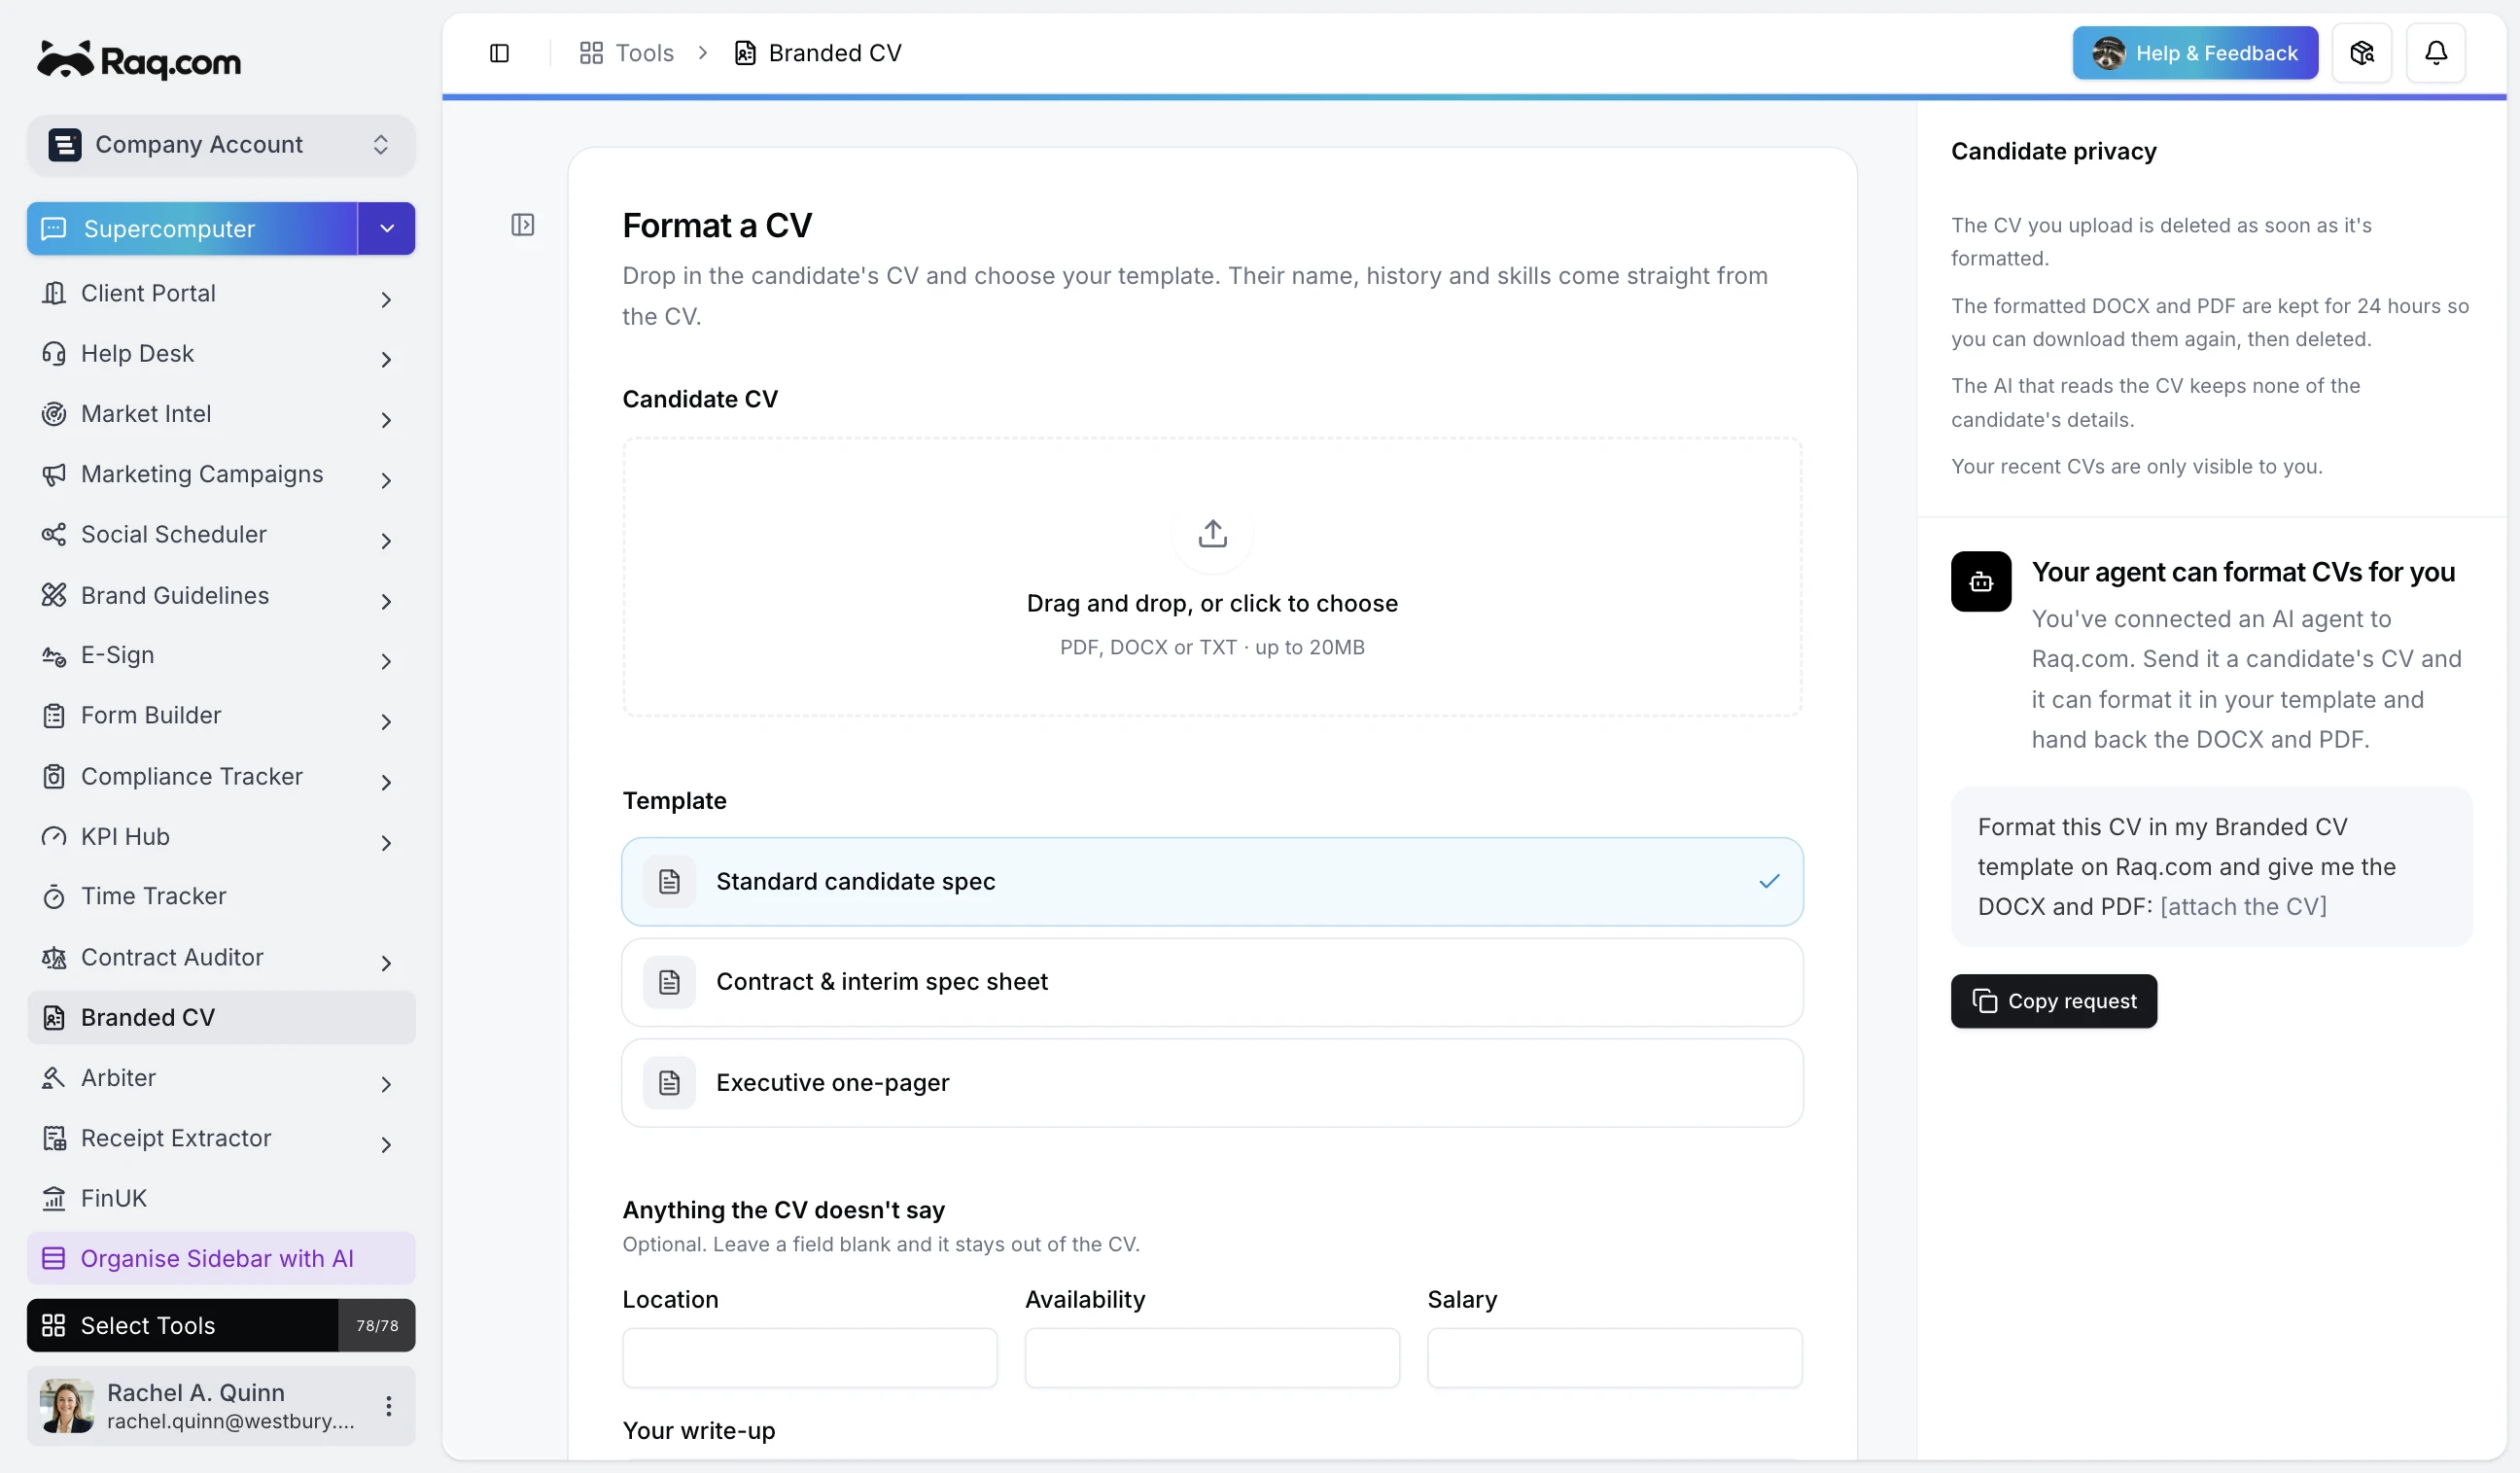Expand the Supercomputer dropdown arrow
Viewport: 2520px width, 1473px height.
(387, 229)
